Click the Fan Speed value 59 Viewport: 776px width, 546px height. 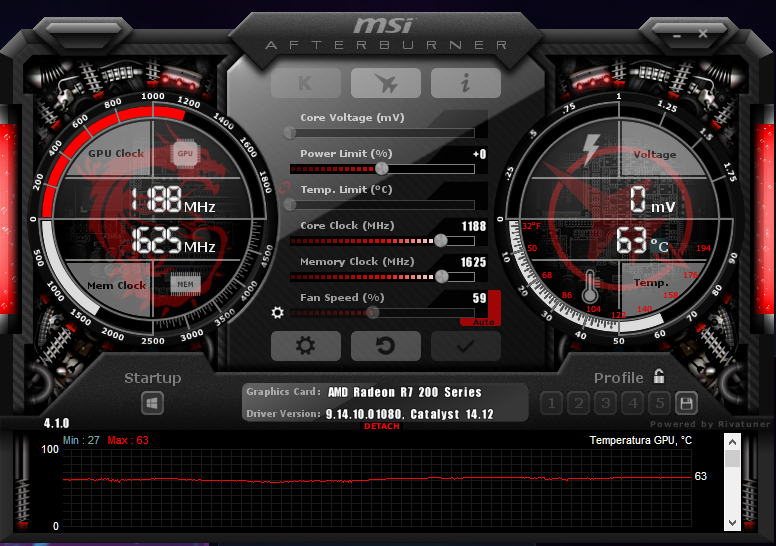coord(479,298)
